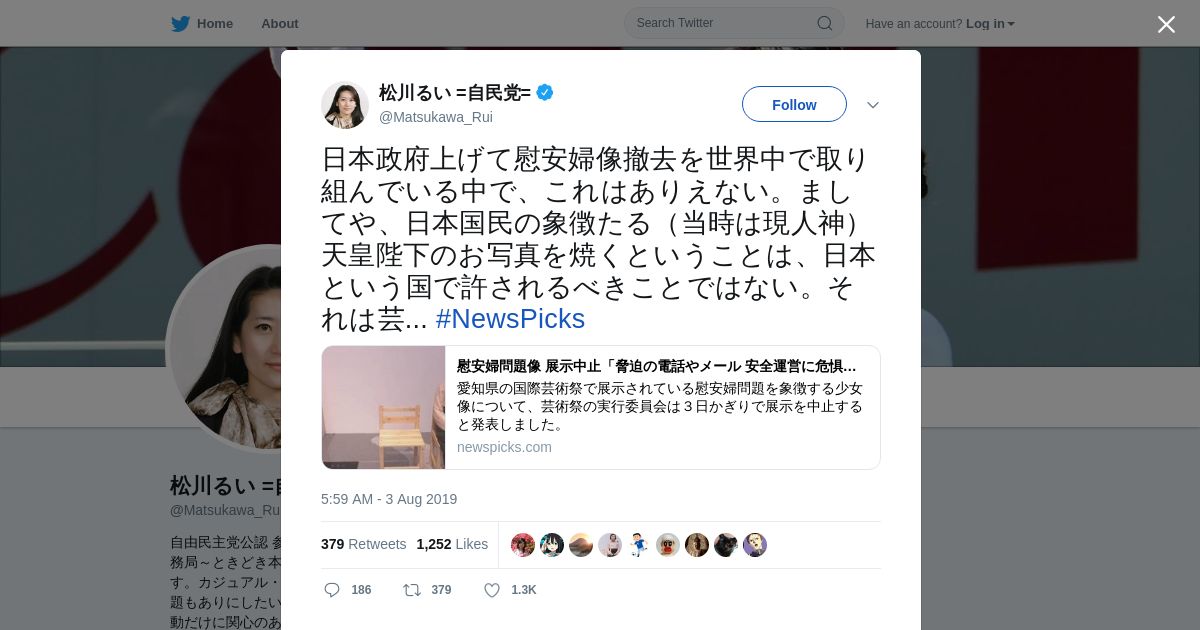Click the search magnifier icon
The width and height of the screenshot is (1200, 630).
[825, 23]
